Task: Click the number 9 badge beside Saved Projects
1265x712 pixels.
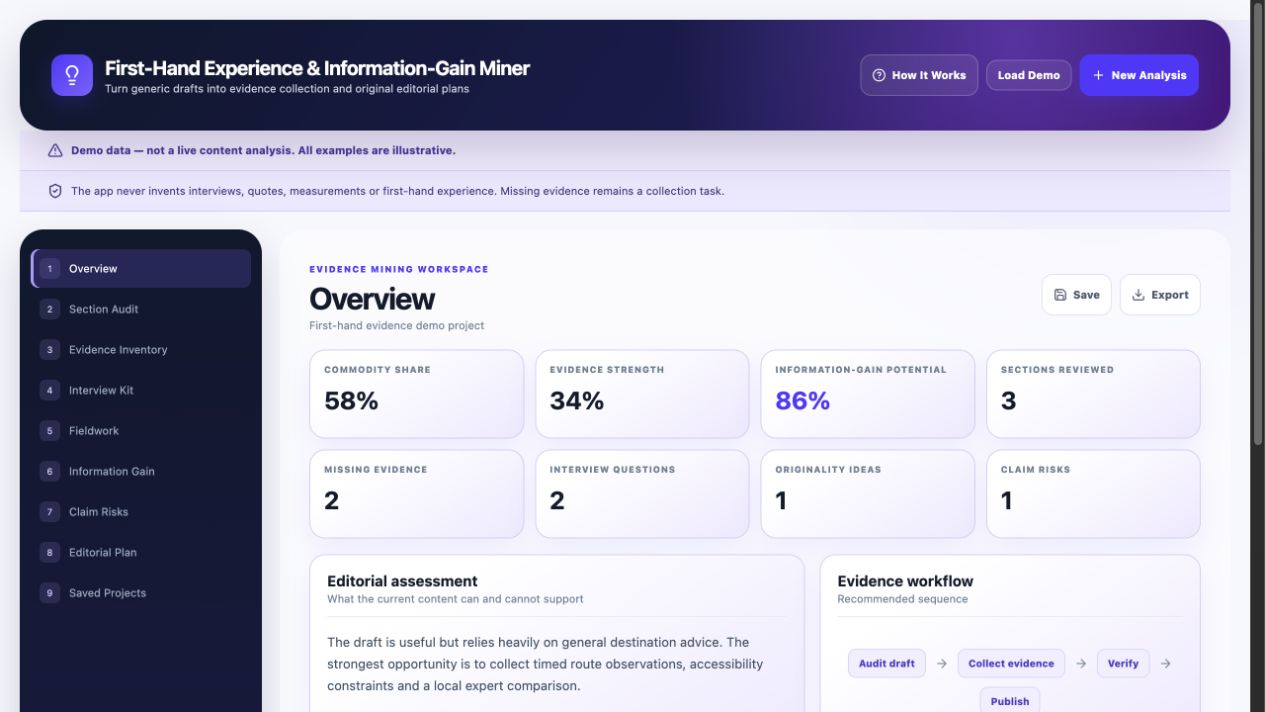Action: pyautogui.click(x=50, y=593)
